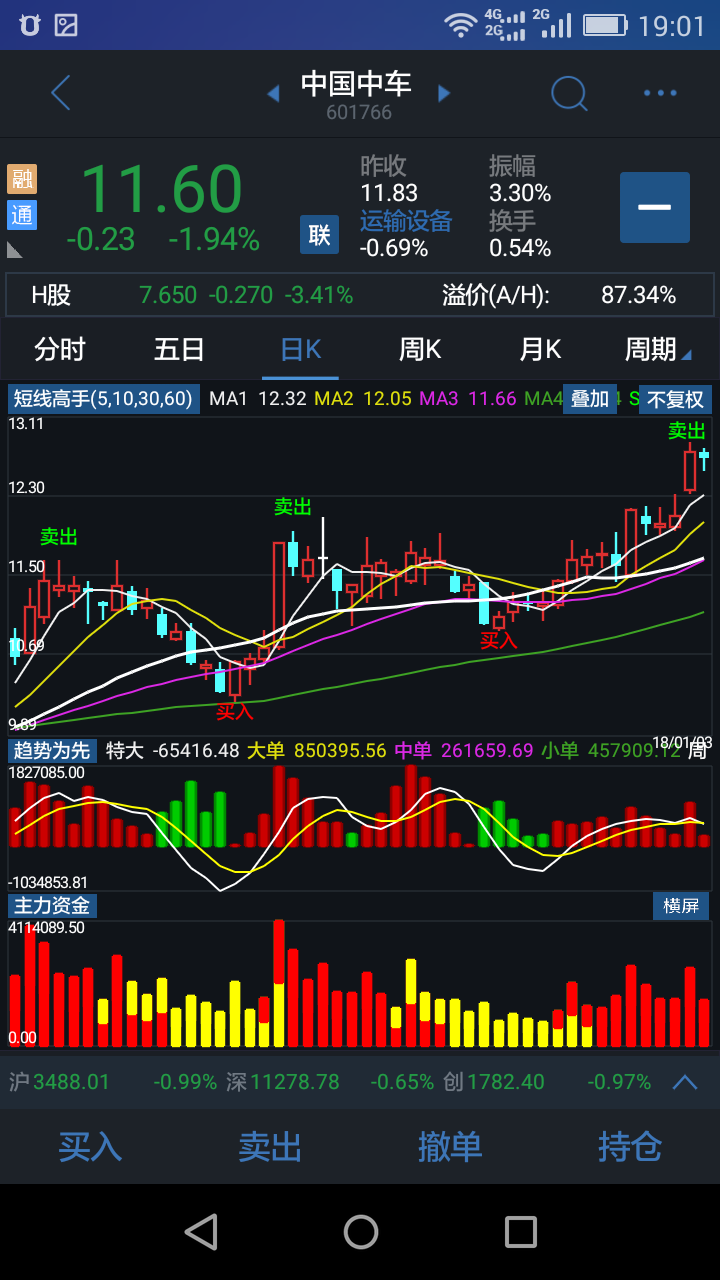This screenshot has width=720, height=1280.
Task: Tap Android home navigation button
Action: click(360, 1232)
